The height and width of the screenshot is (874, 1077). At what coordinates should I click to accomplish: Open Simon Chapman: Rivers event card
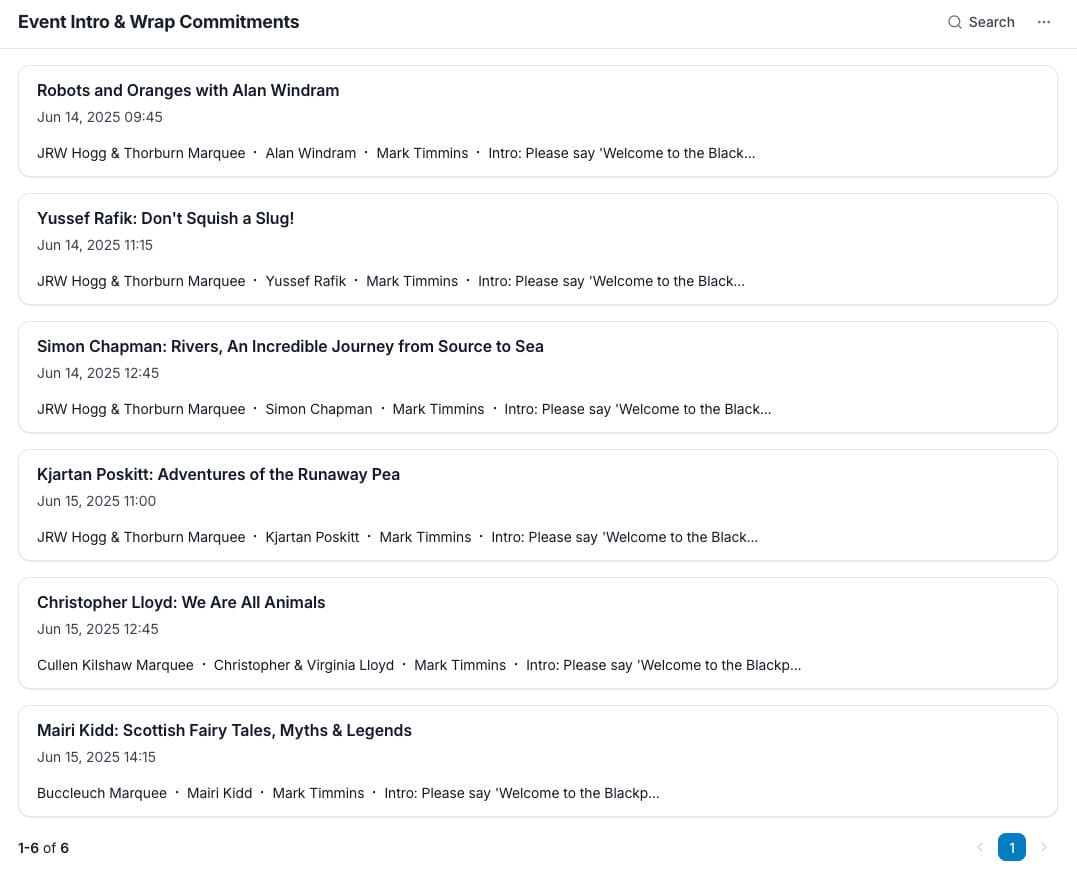pyautogui.click(x=537, y=377)
